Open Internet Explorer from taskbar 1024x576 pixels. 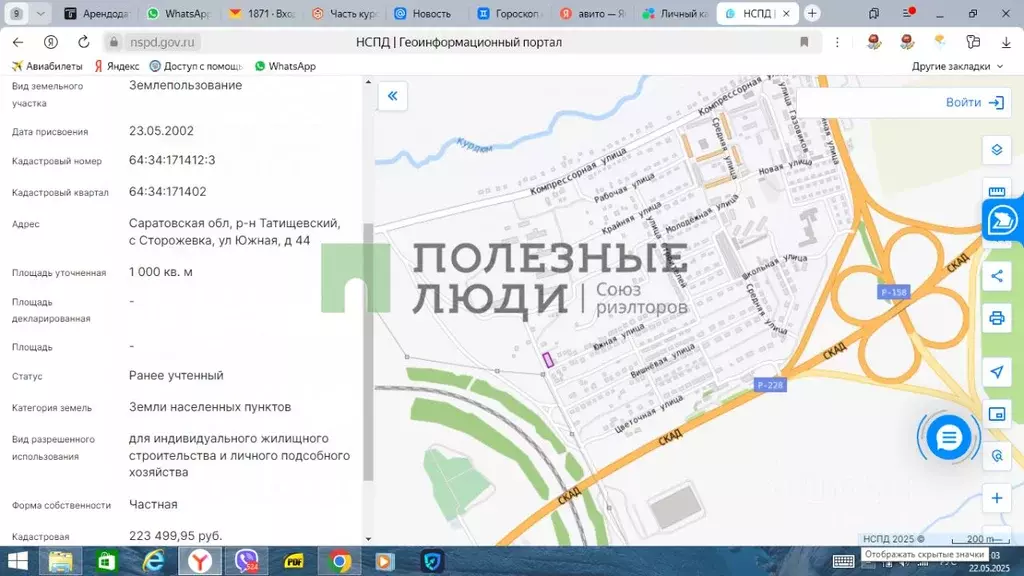coord(153,561)
